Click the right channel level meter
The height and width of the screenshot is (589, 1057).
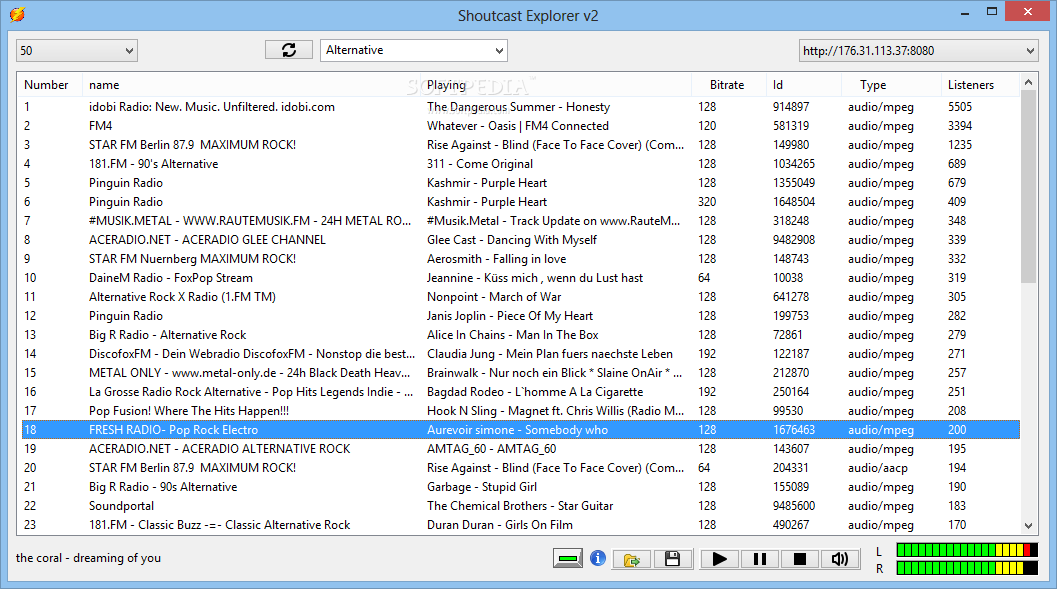point(967,568)
